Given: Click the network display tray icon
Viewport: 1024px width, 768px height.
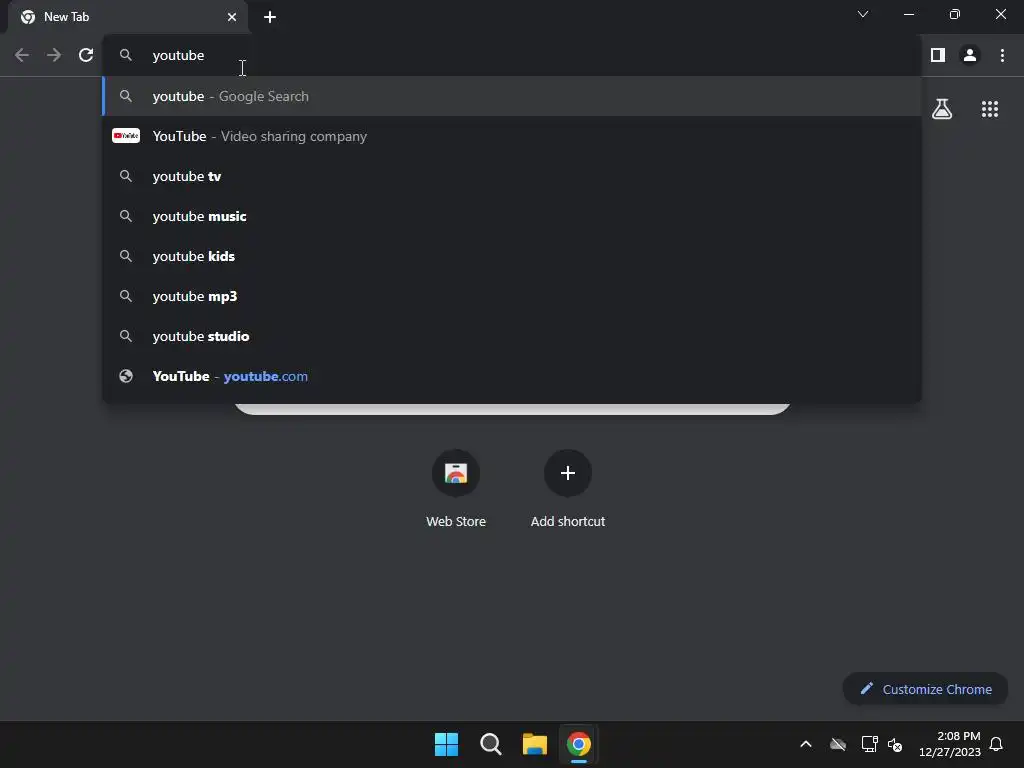Looking at the screenshot, I should coord(869,744).
